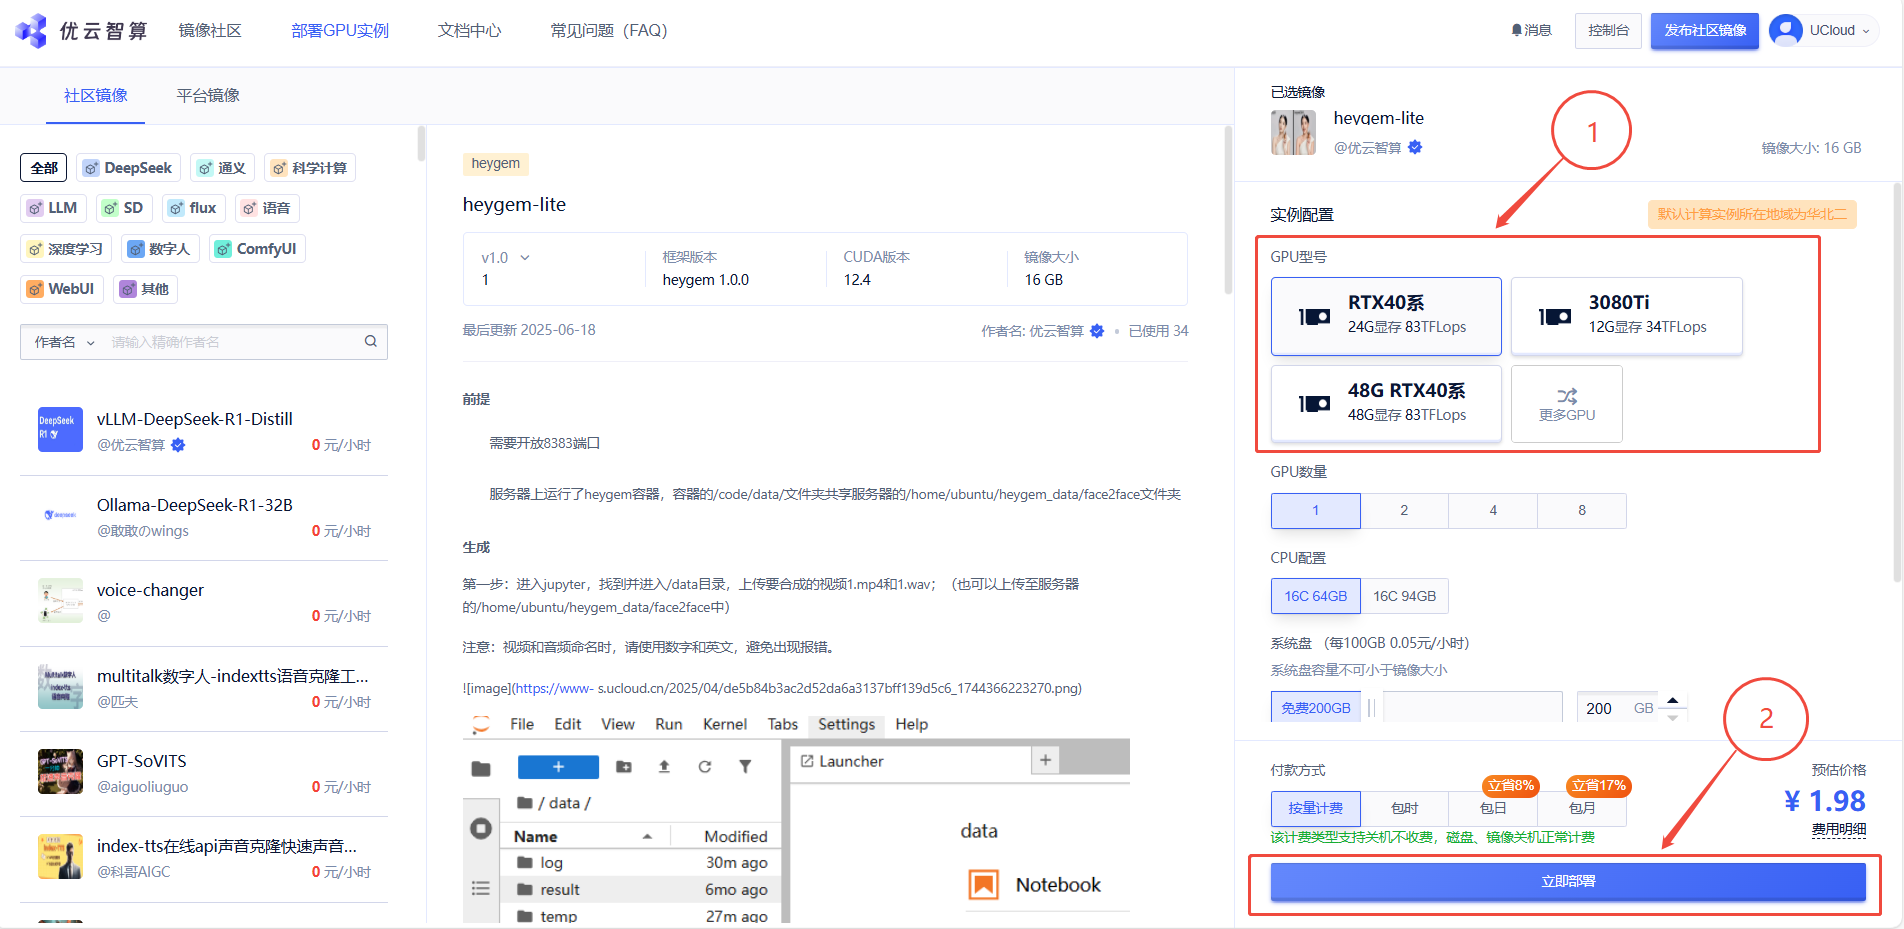Open the Kernel menu in Jupyter
Screen dimensions: 1904x929
click(725, 724)
